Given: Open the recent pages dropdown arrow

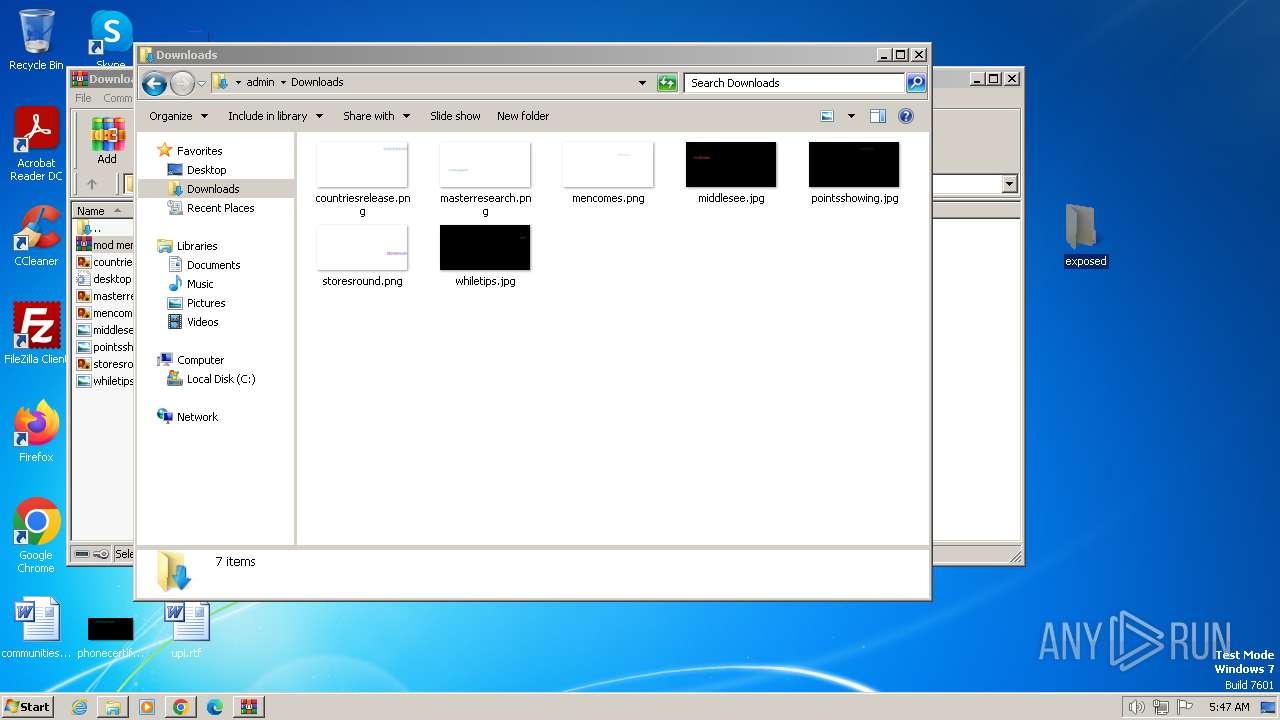Looking at the screenshot, I should click(x=201, y=83).
